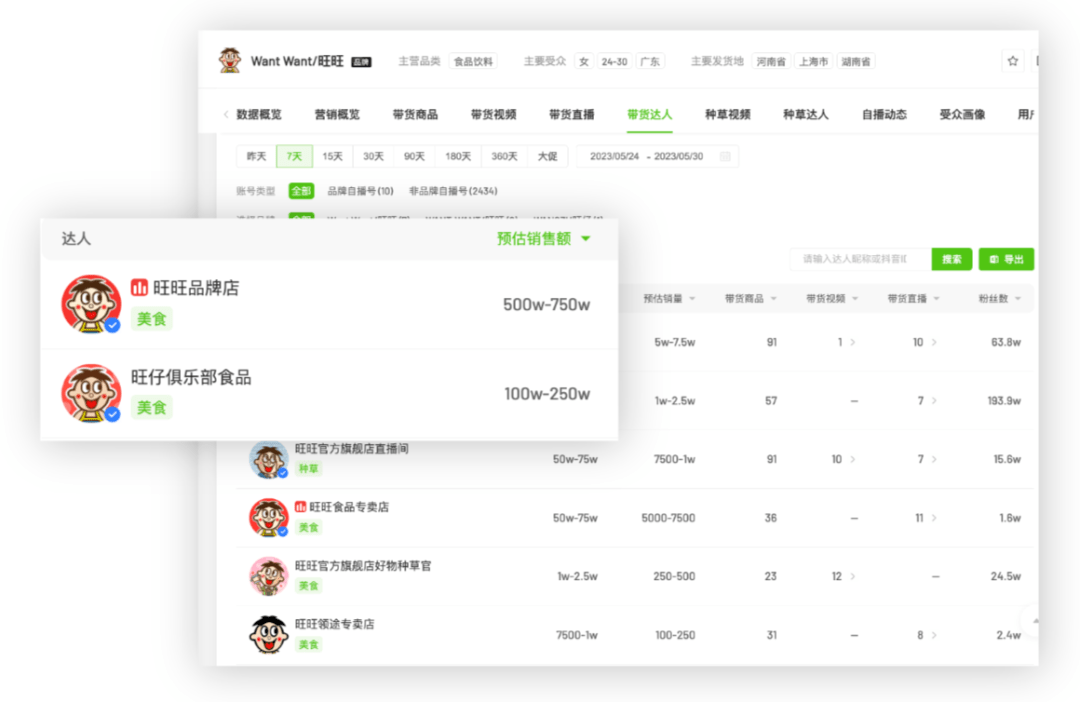Open the 受众画像 tab
1080x702 pixels.
pos(962,114)
